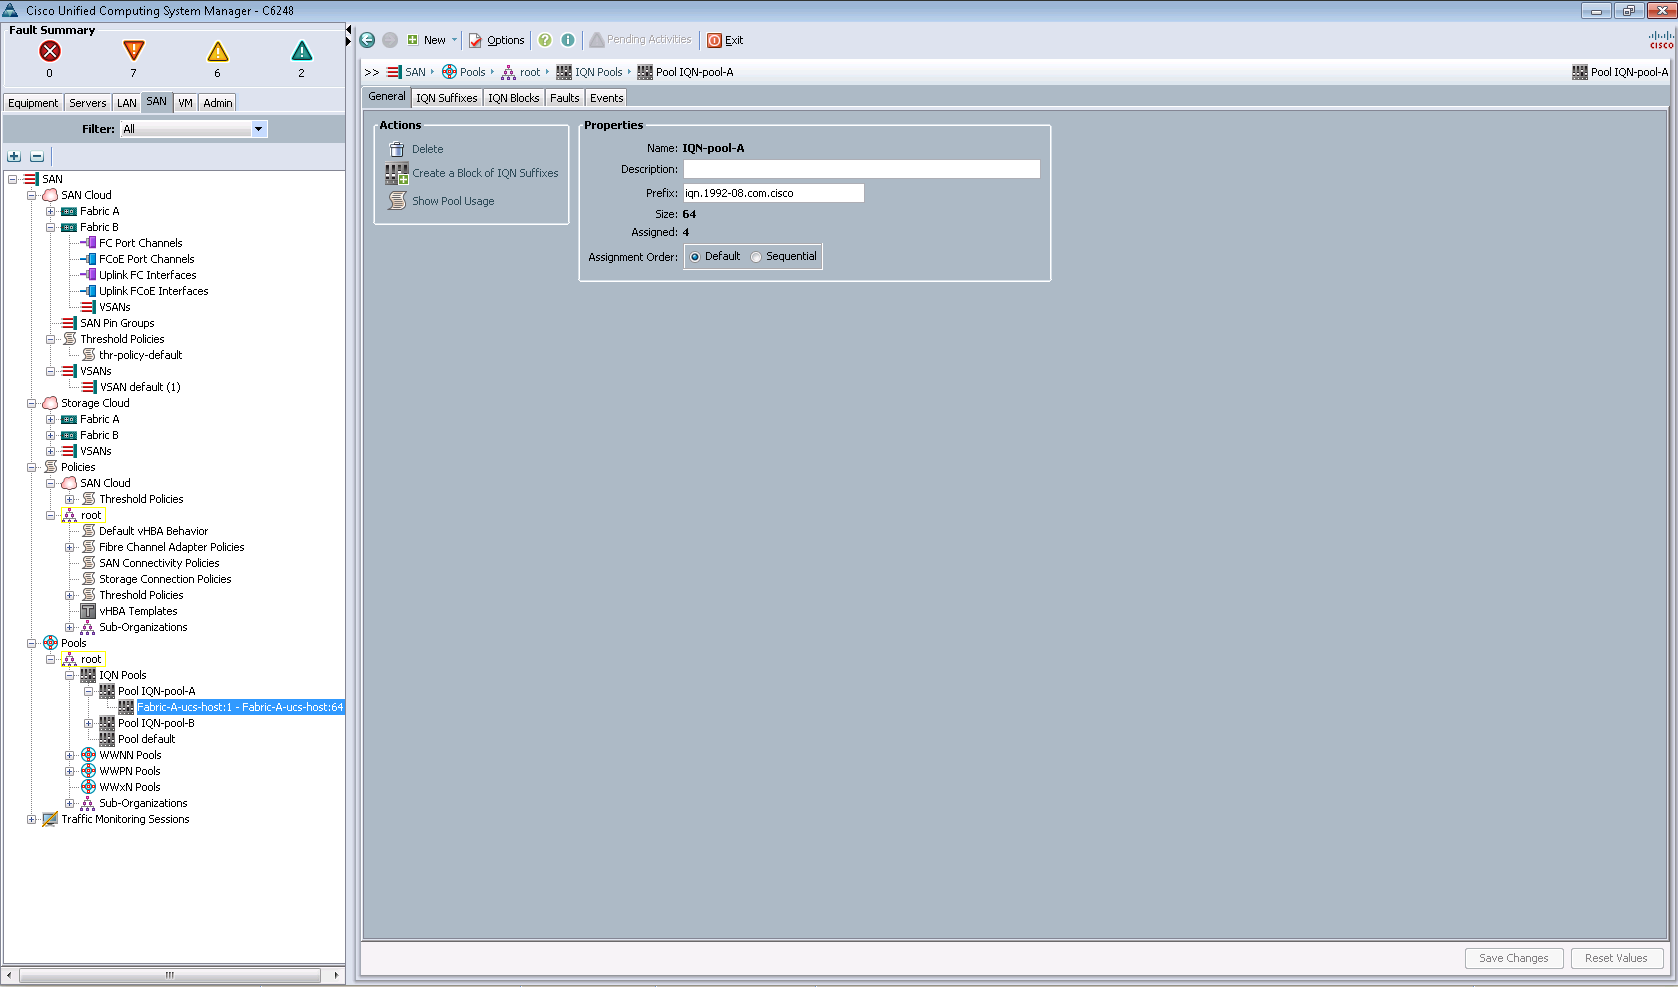Switch to the LAN tab

pyautogui.click(x=126, y=103)
